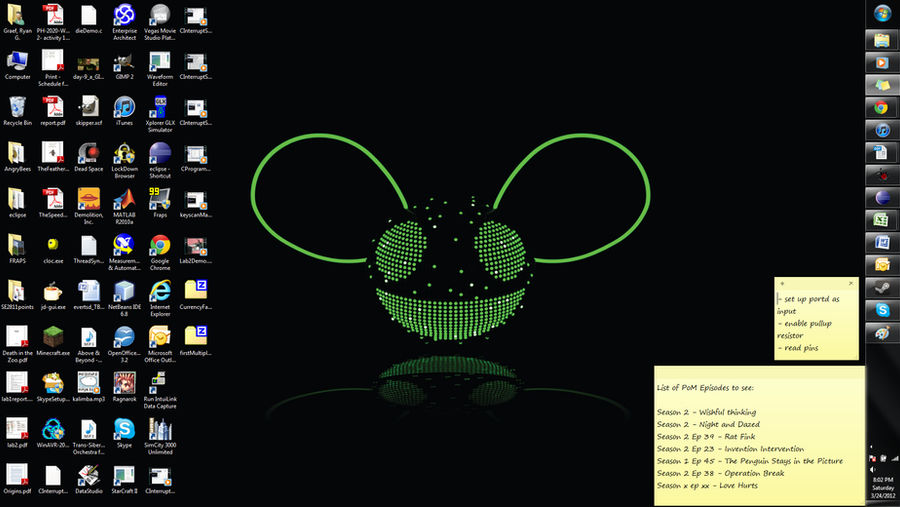Select the MATLAB R2010a desktop icon
This screenshot has height=507, width=900.
(124, 206)
